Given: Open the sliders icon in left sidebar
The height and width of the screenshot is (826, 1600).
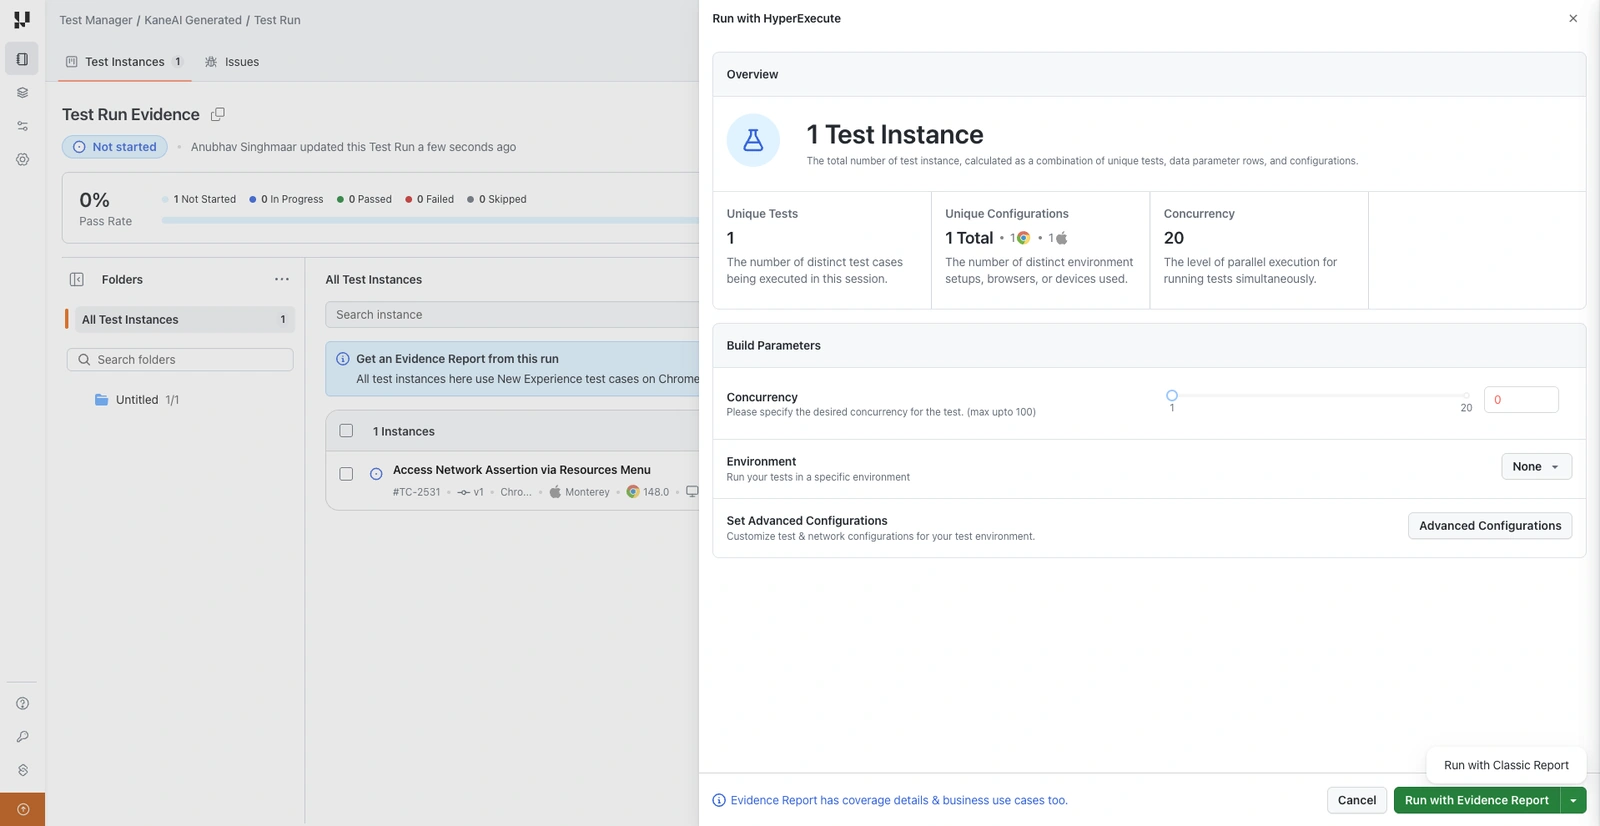Looking at the screenshot, I should click(x=22, y=126).
